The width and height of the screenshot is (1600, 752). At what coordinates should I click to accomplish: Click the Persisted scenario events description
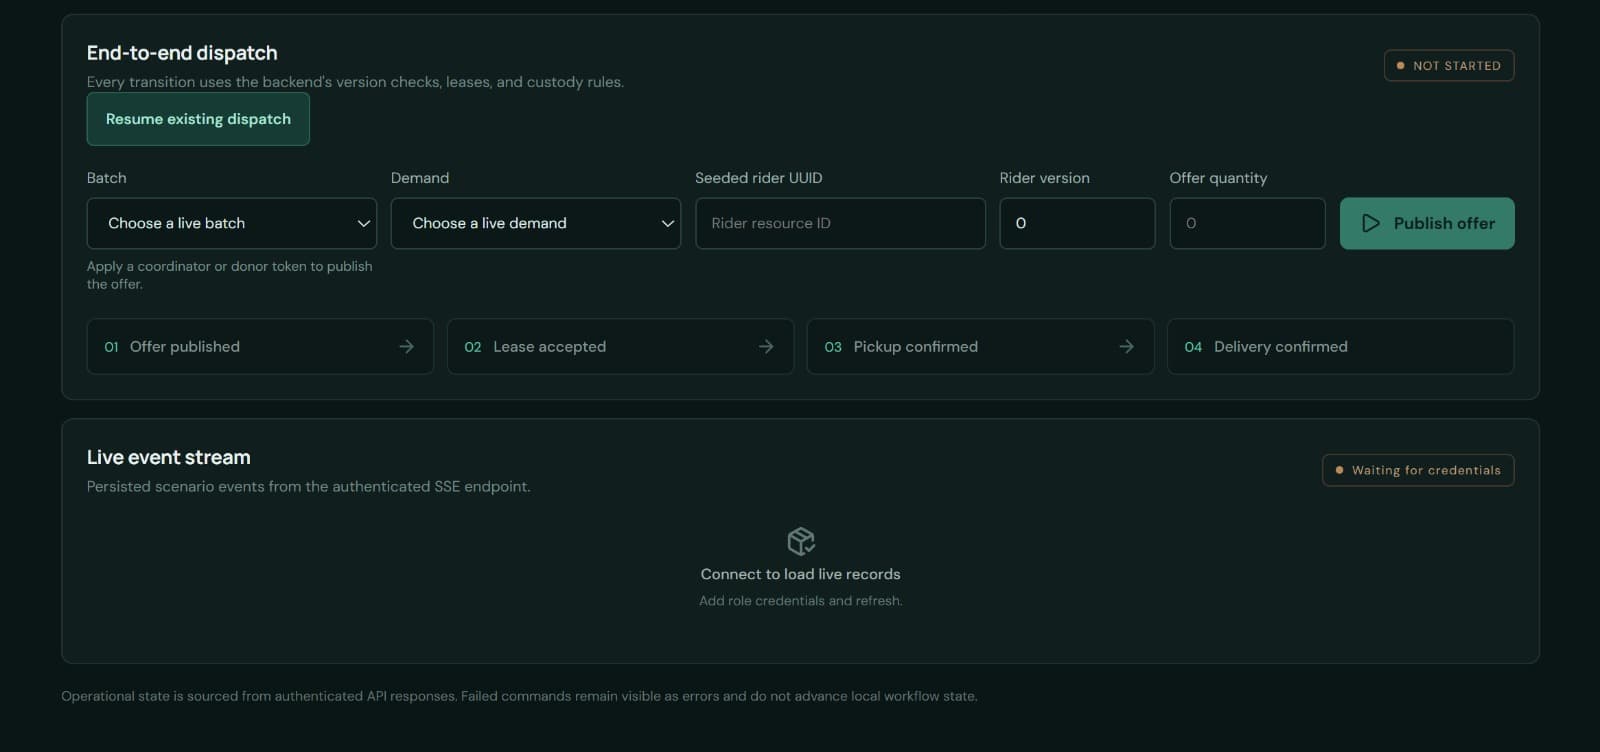coord(309,487)
